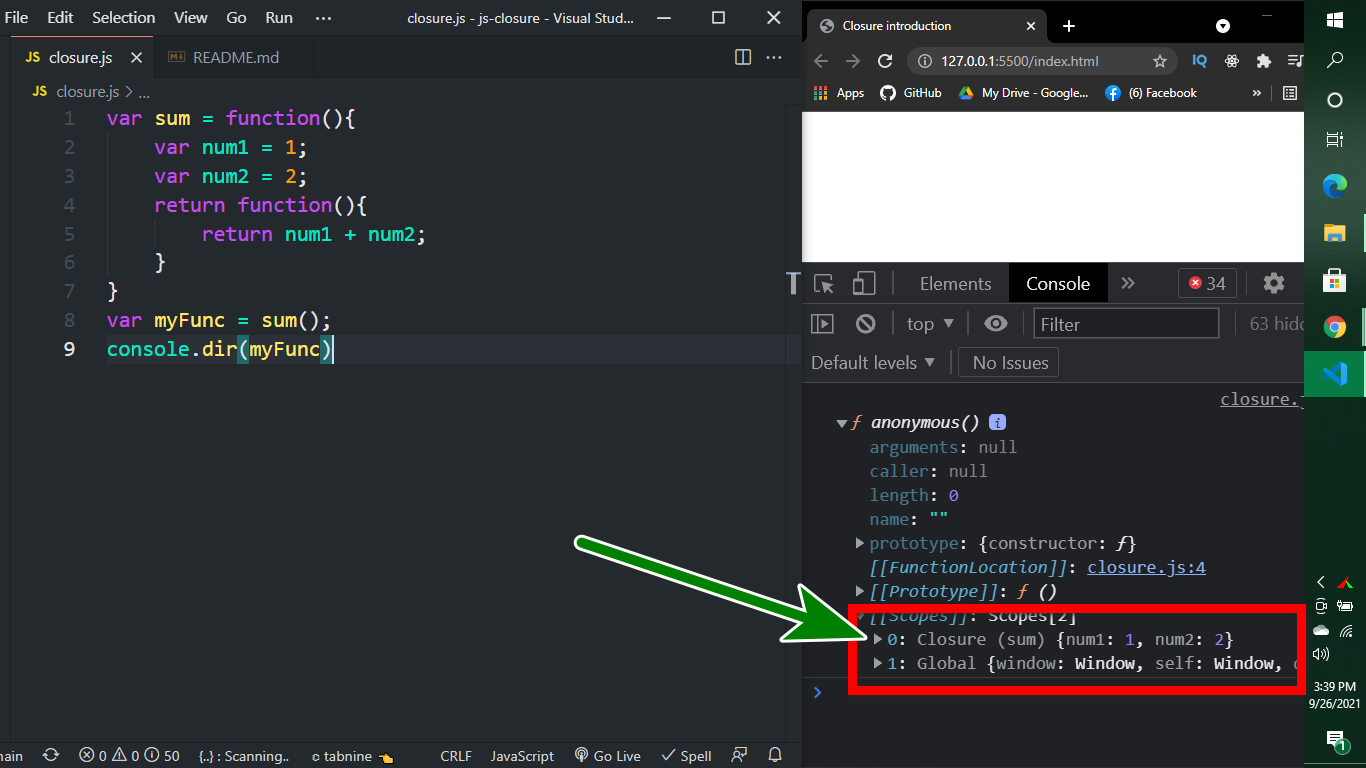Start Go Live server from status bar
The width and height of the screenshot is (1366, 768).
[607, 756]
